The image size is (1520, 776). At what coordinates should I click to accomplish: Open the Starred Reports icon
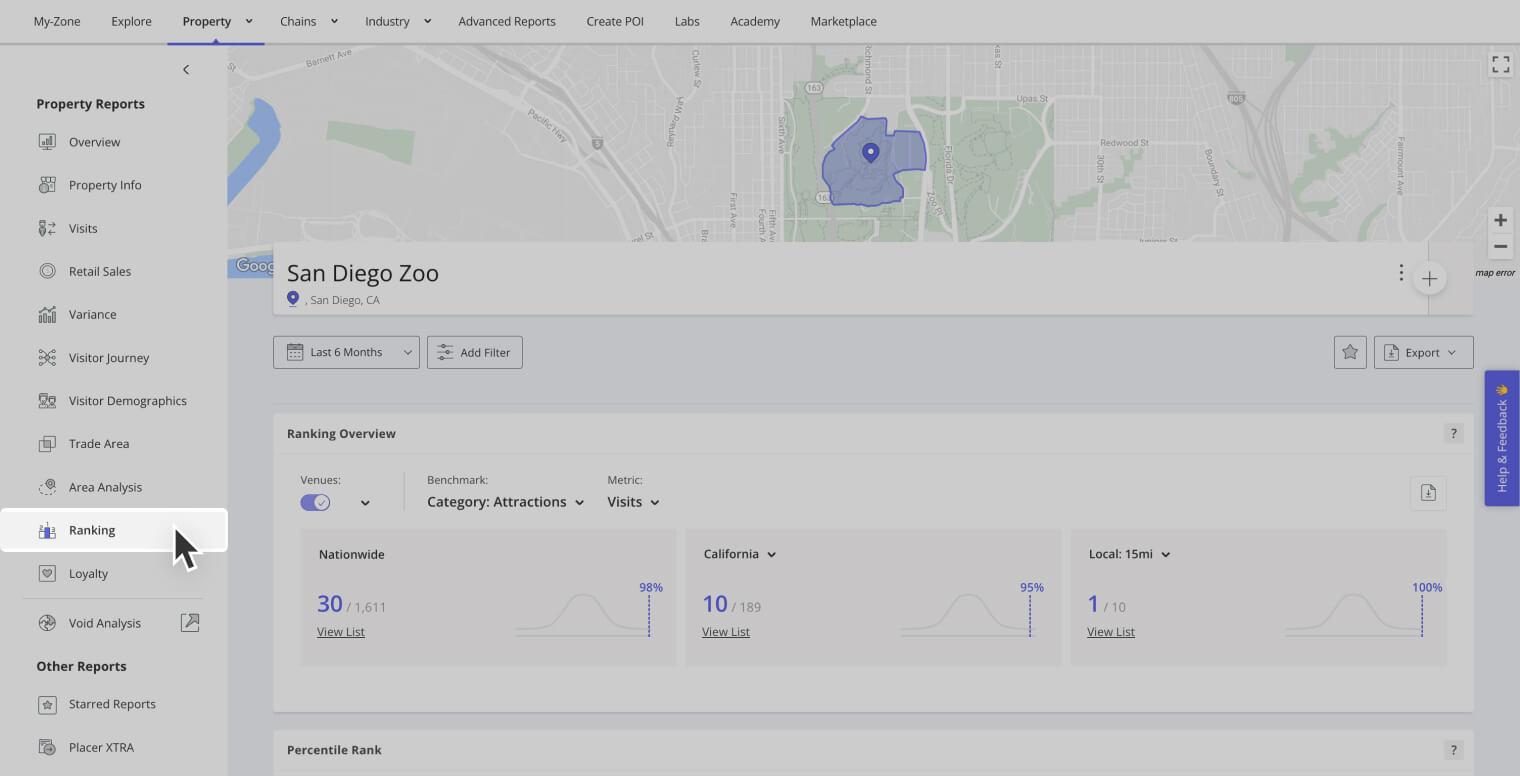(x=47, y=704)
